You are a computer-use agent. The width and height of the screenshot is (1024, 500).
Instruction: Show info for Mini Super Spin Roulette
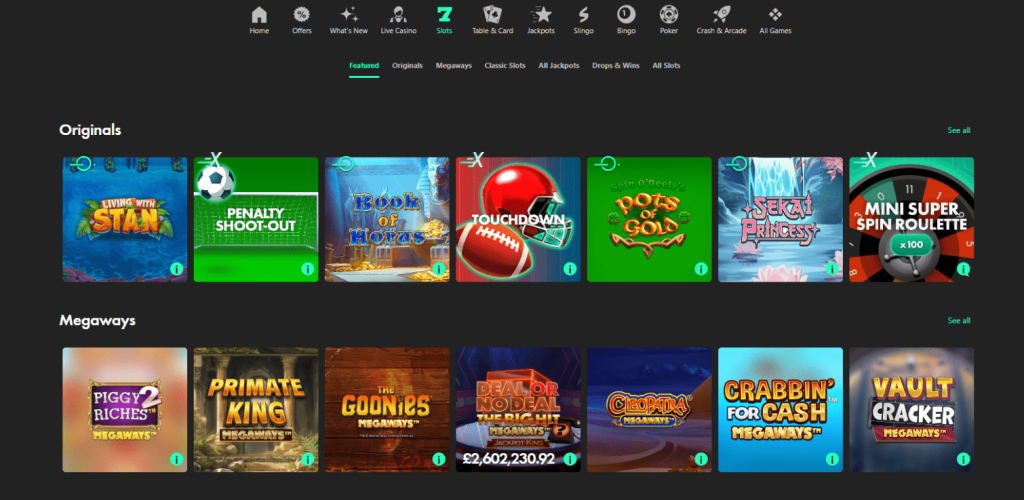click(963, 269)
